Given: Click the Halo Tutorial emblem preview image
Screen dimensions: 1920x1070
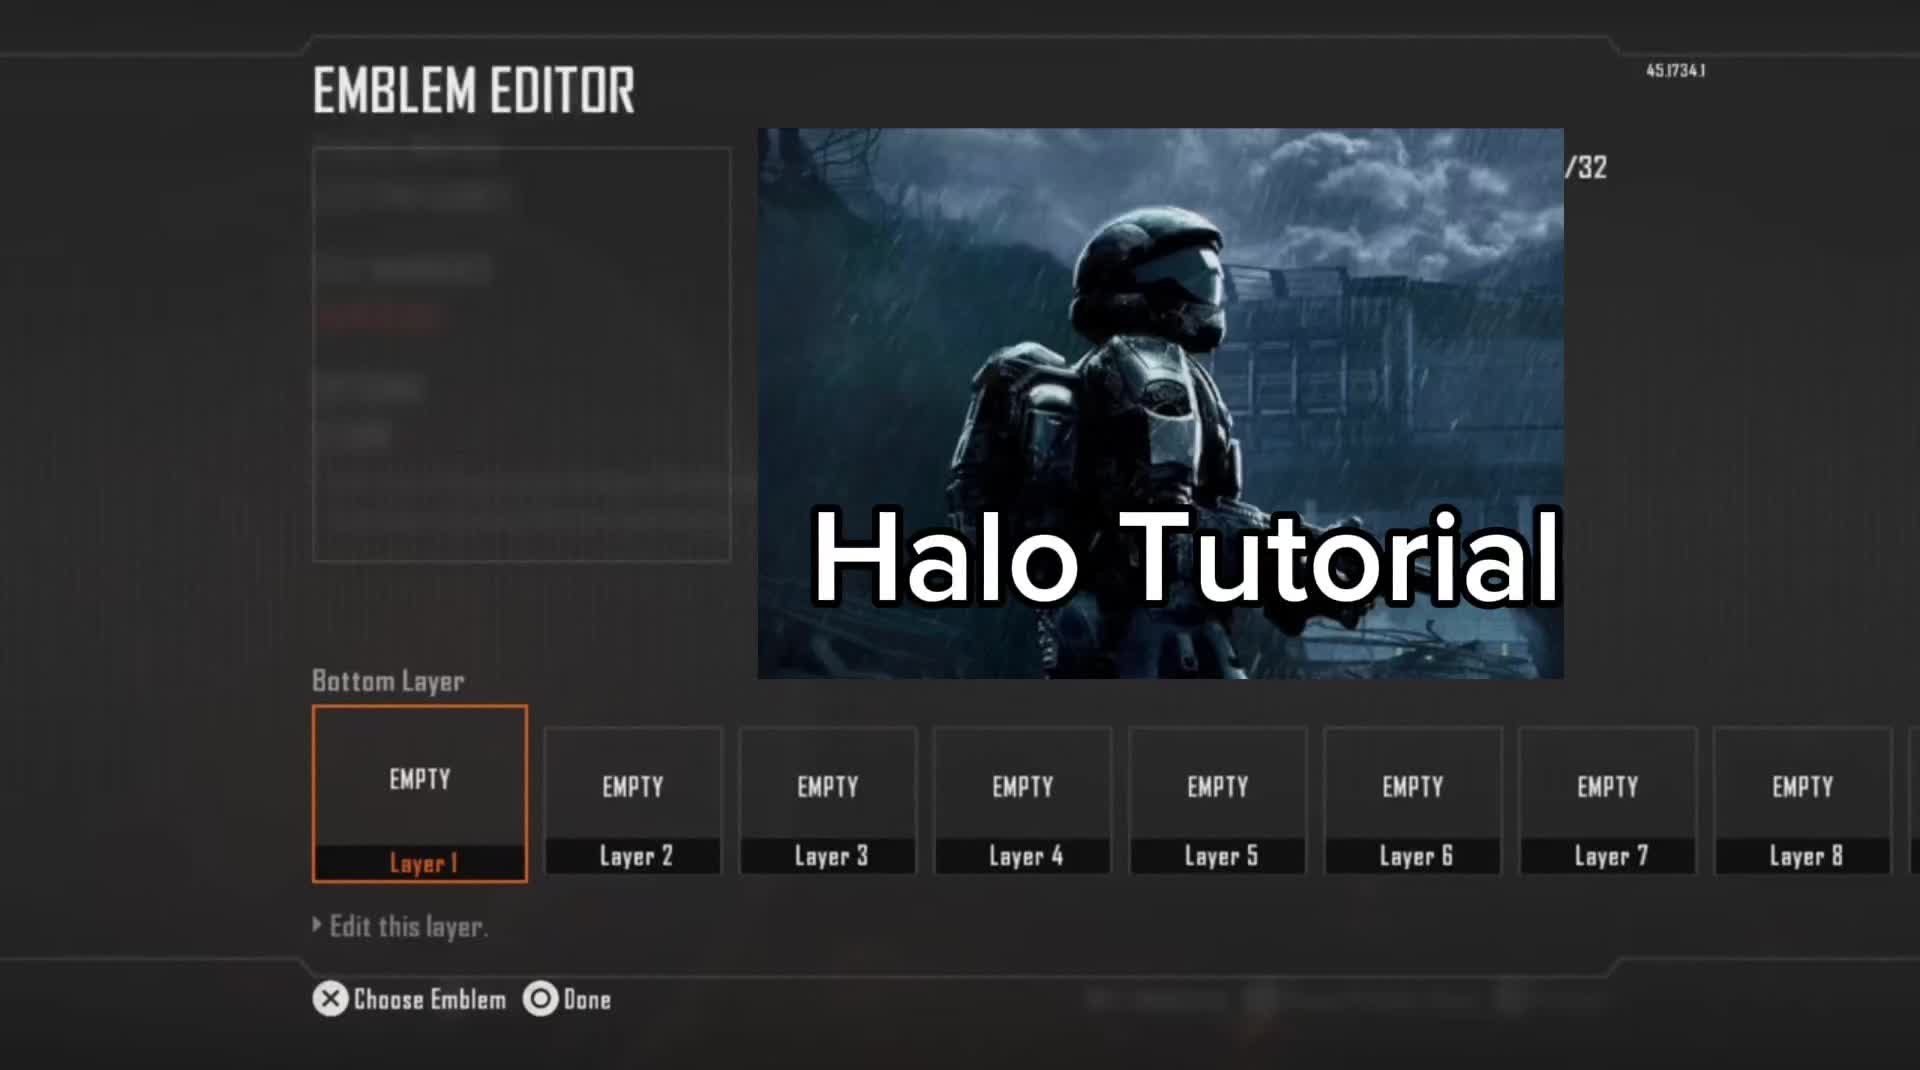Looking at the screenshot, I should pos(1160,403).
